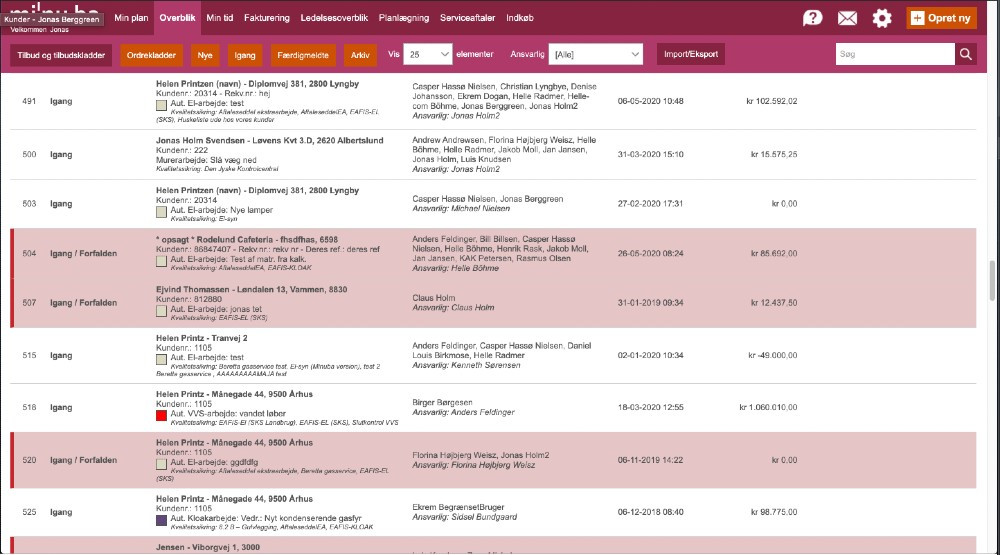Viewport: 1000px width, 555px height.
Task: Switch to the Min plan tab
Action: click(x=131, y=18)
